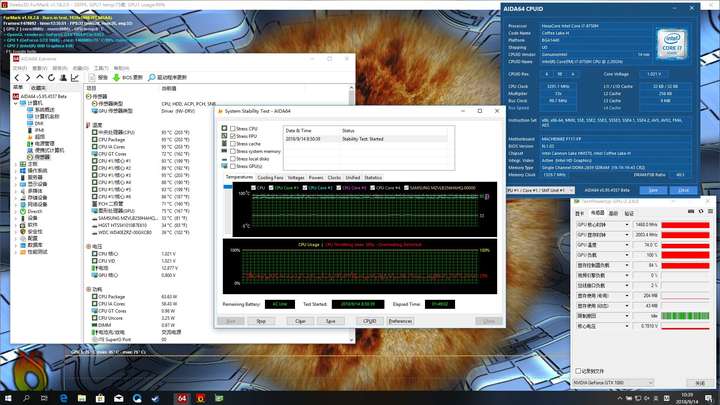
Task: Open the Windows Start menu
Action: pos(8,398)
